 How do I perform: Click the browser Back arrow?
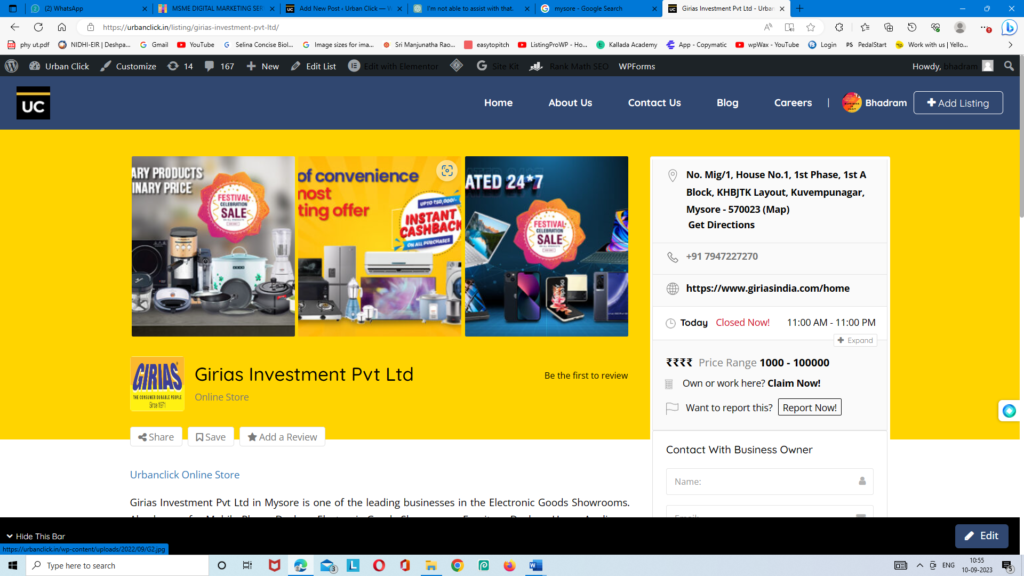pyautogui.click(x=15, y=27)
